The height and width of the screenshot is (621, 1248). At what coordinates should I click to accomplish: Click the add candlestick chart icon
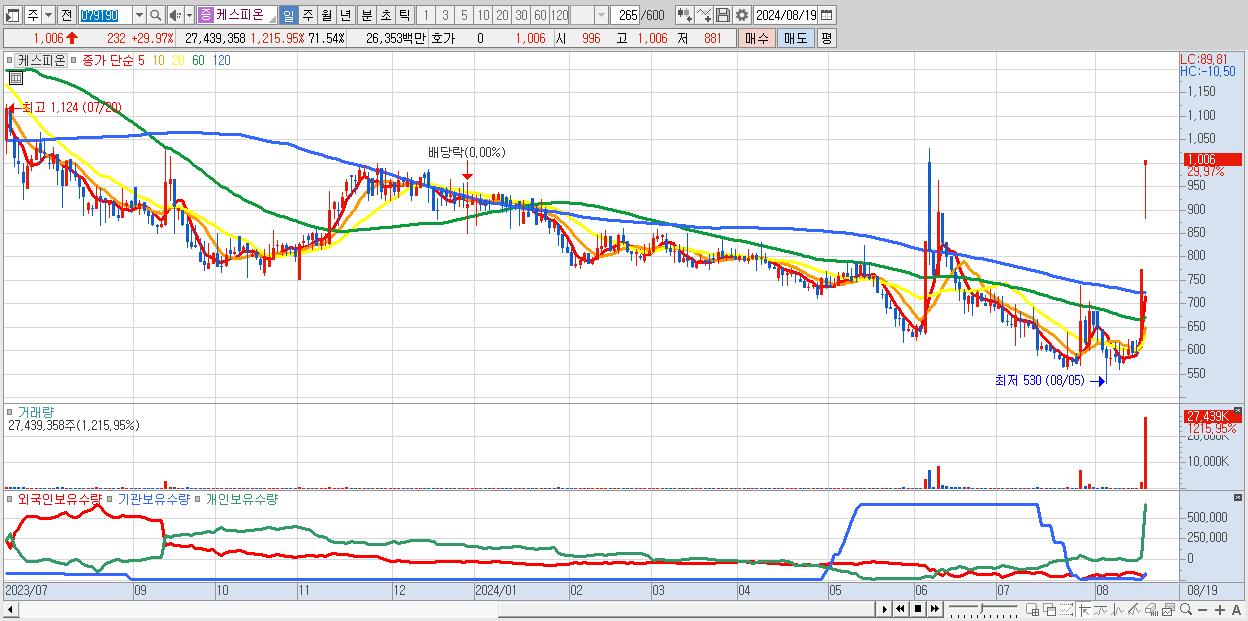[685, 15]
